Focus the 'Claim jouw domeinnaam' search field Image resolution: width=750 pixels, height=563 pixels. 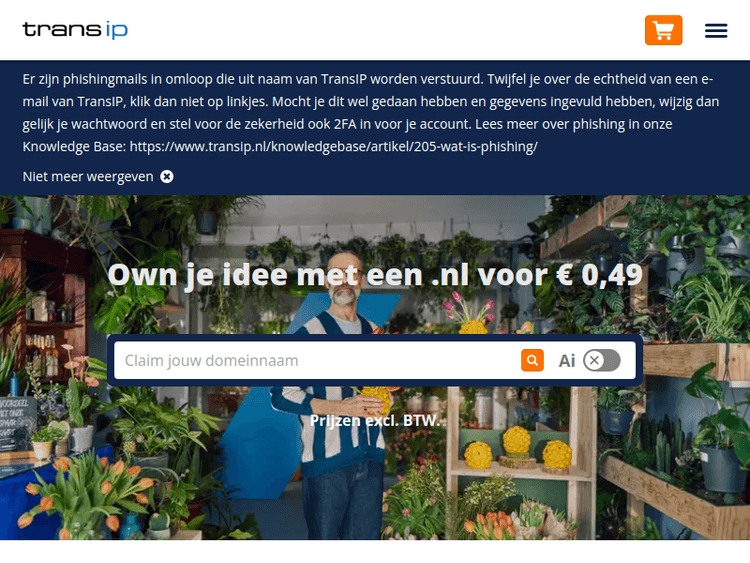point(317,360)
